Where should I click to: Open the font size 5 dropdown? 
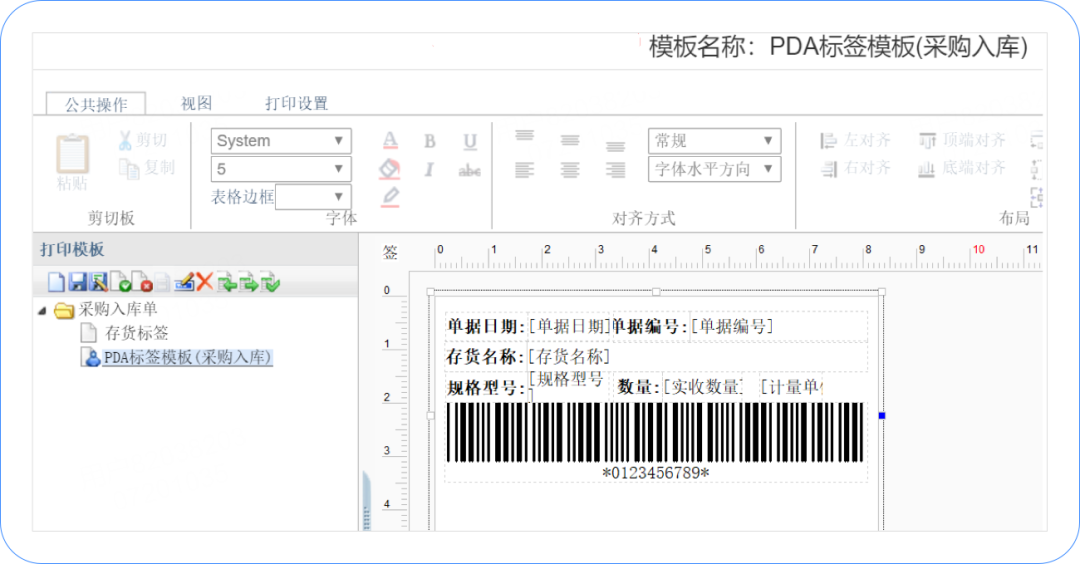point(281,169)
